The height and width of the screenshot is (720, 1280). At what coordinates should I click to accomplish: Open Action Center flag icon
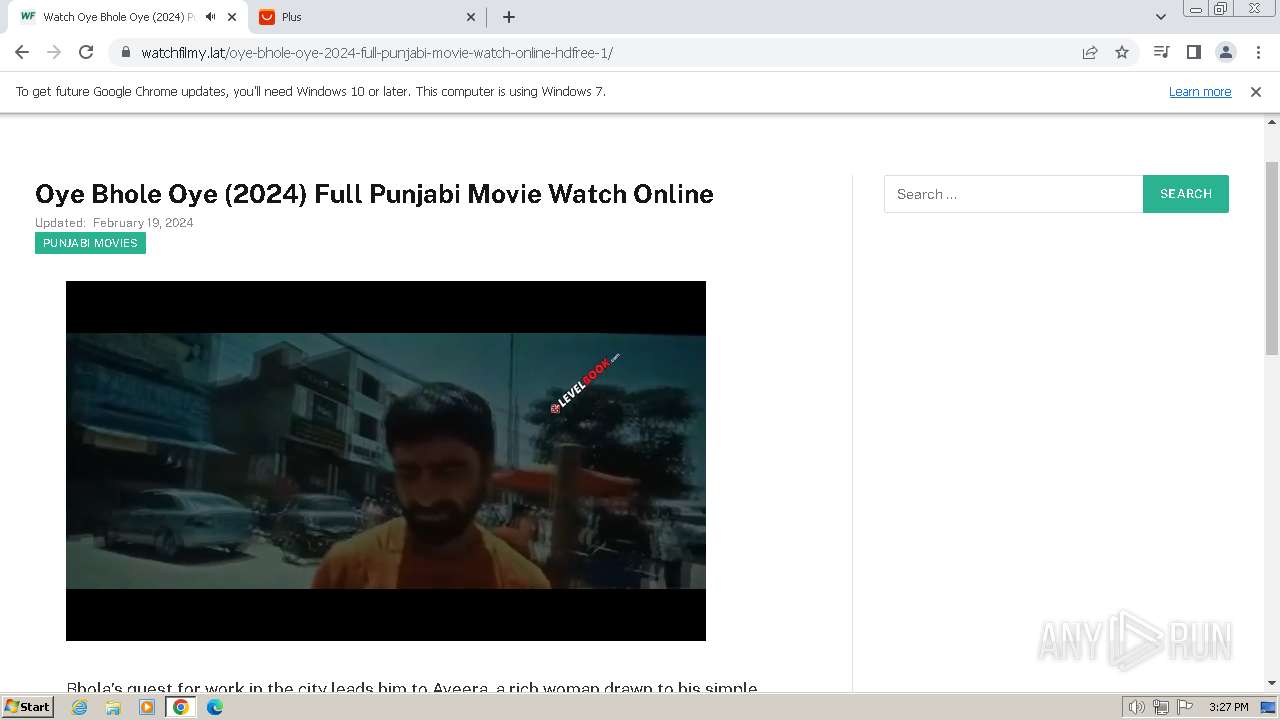[x=1185, y=707]
